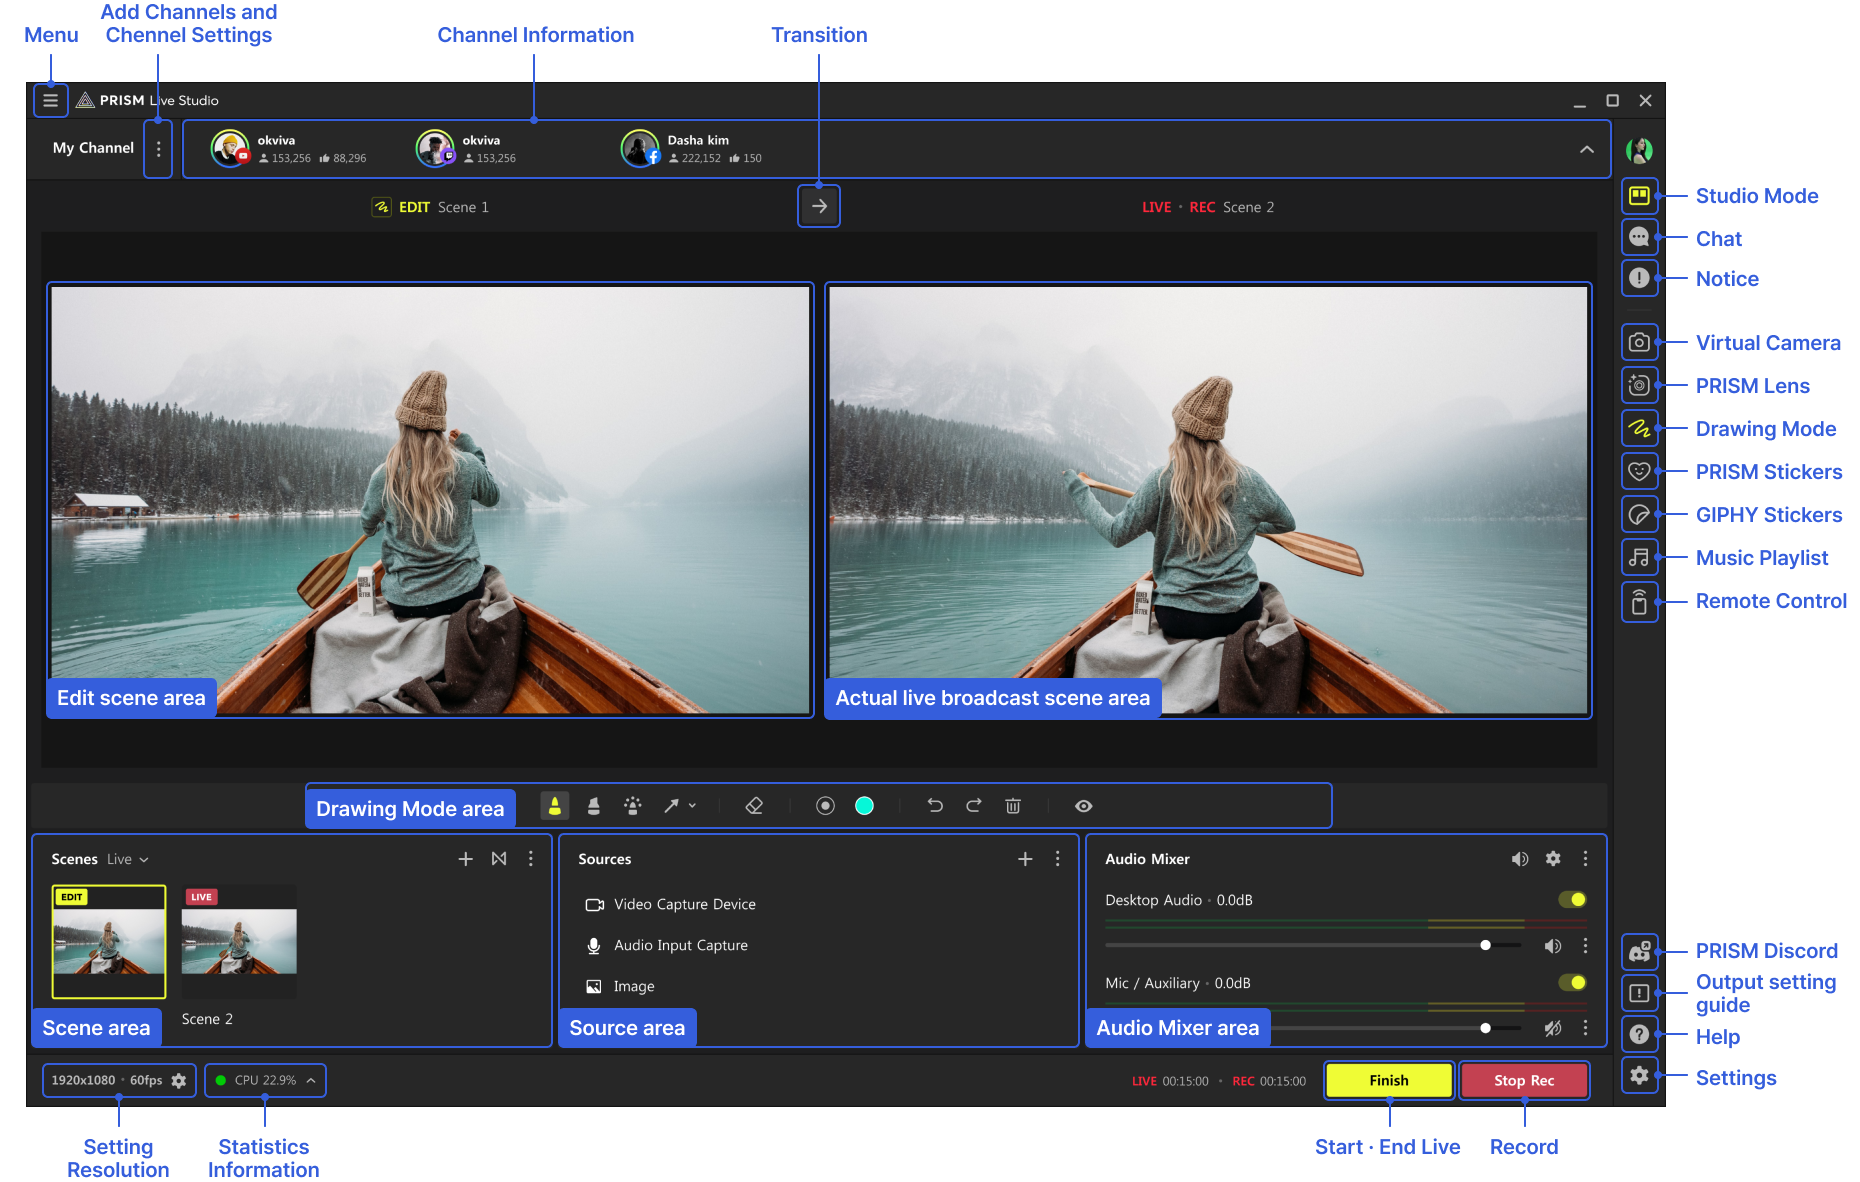Open the Chat panel
The image size is (1860, 1182).
tap(1639, 238)
